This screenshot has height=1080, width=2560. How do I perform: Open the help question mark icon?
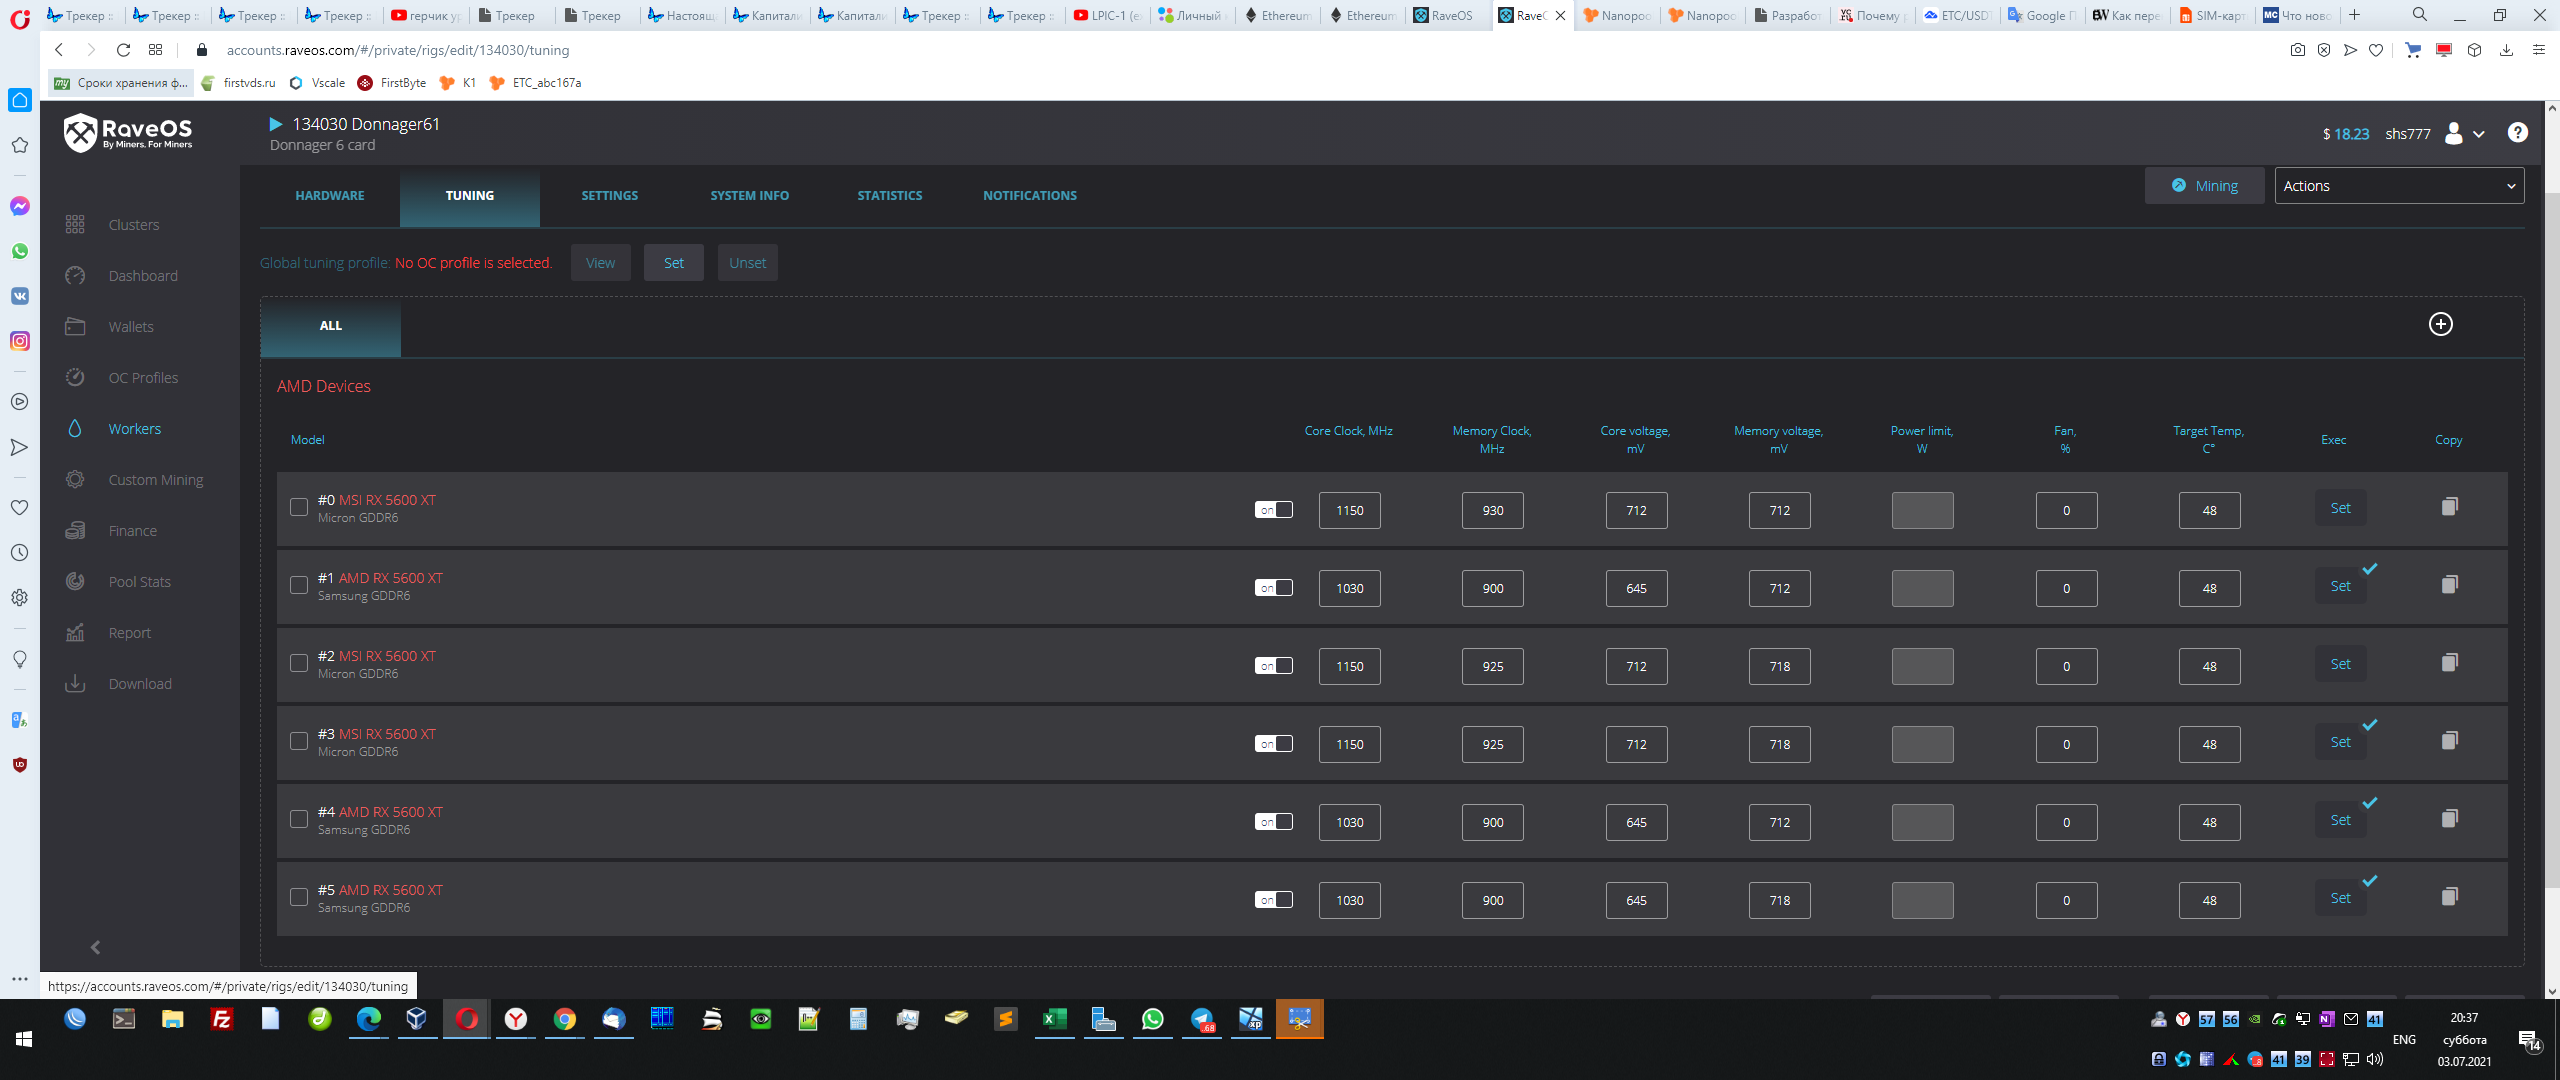[x=2517, y=133]
